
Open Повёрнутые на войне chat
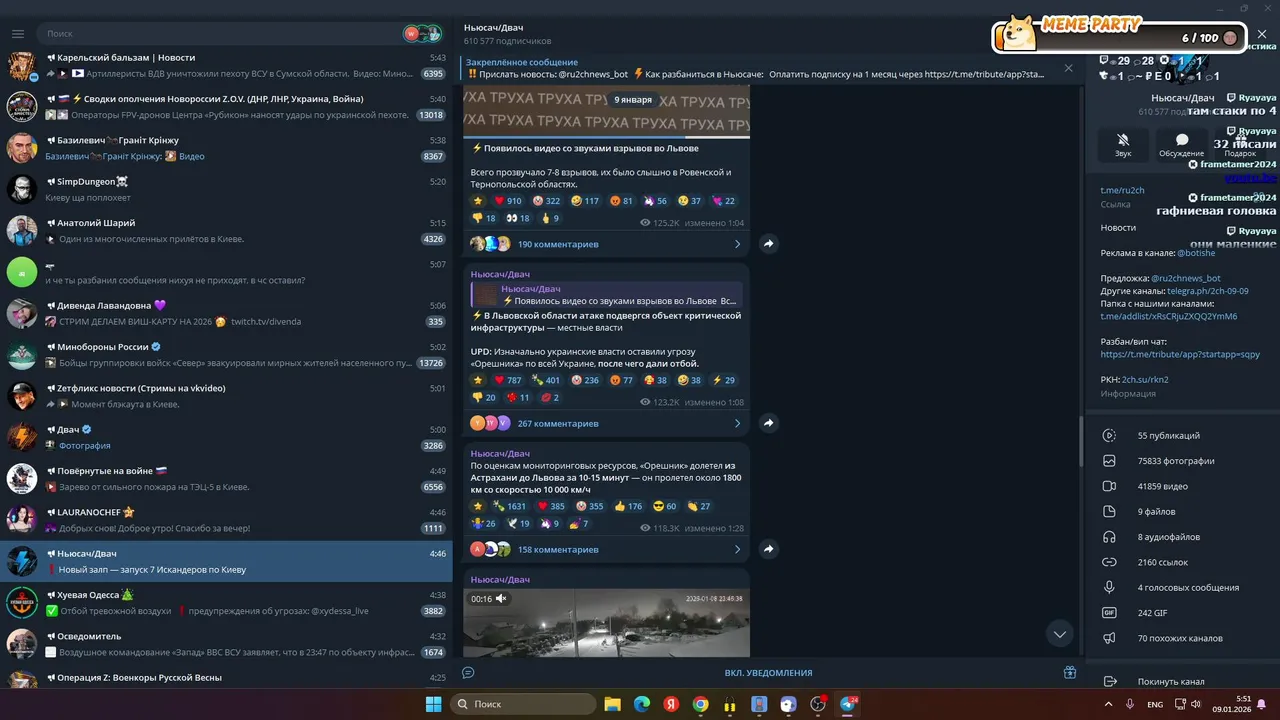[x=226, y=479]
